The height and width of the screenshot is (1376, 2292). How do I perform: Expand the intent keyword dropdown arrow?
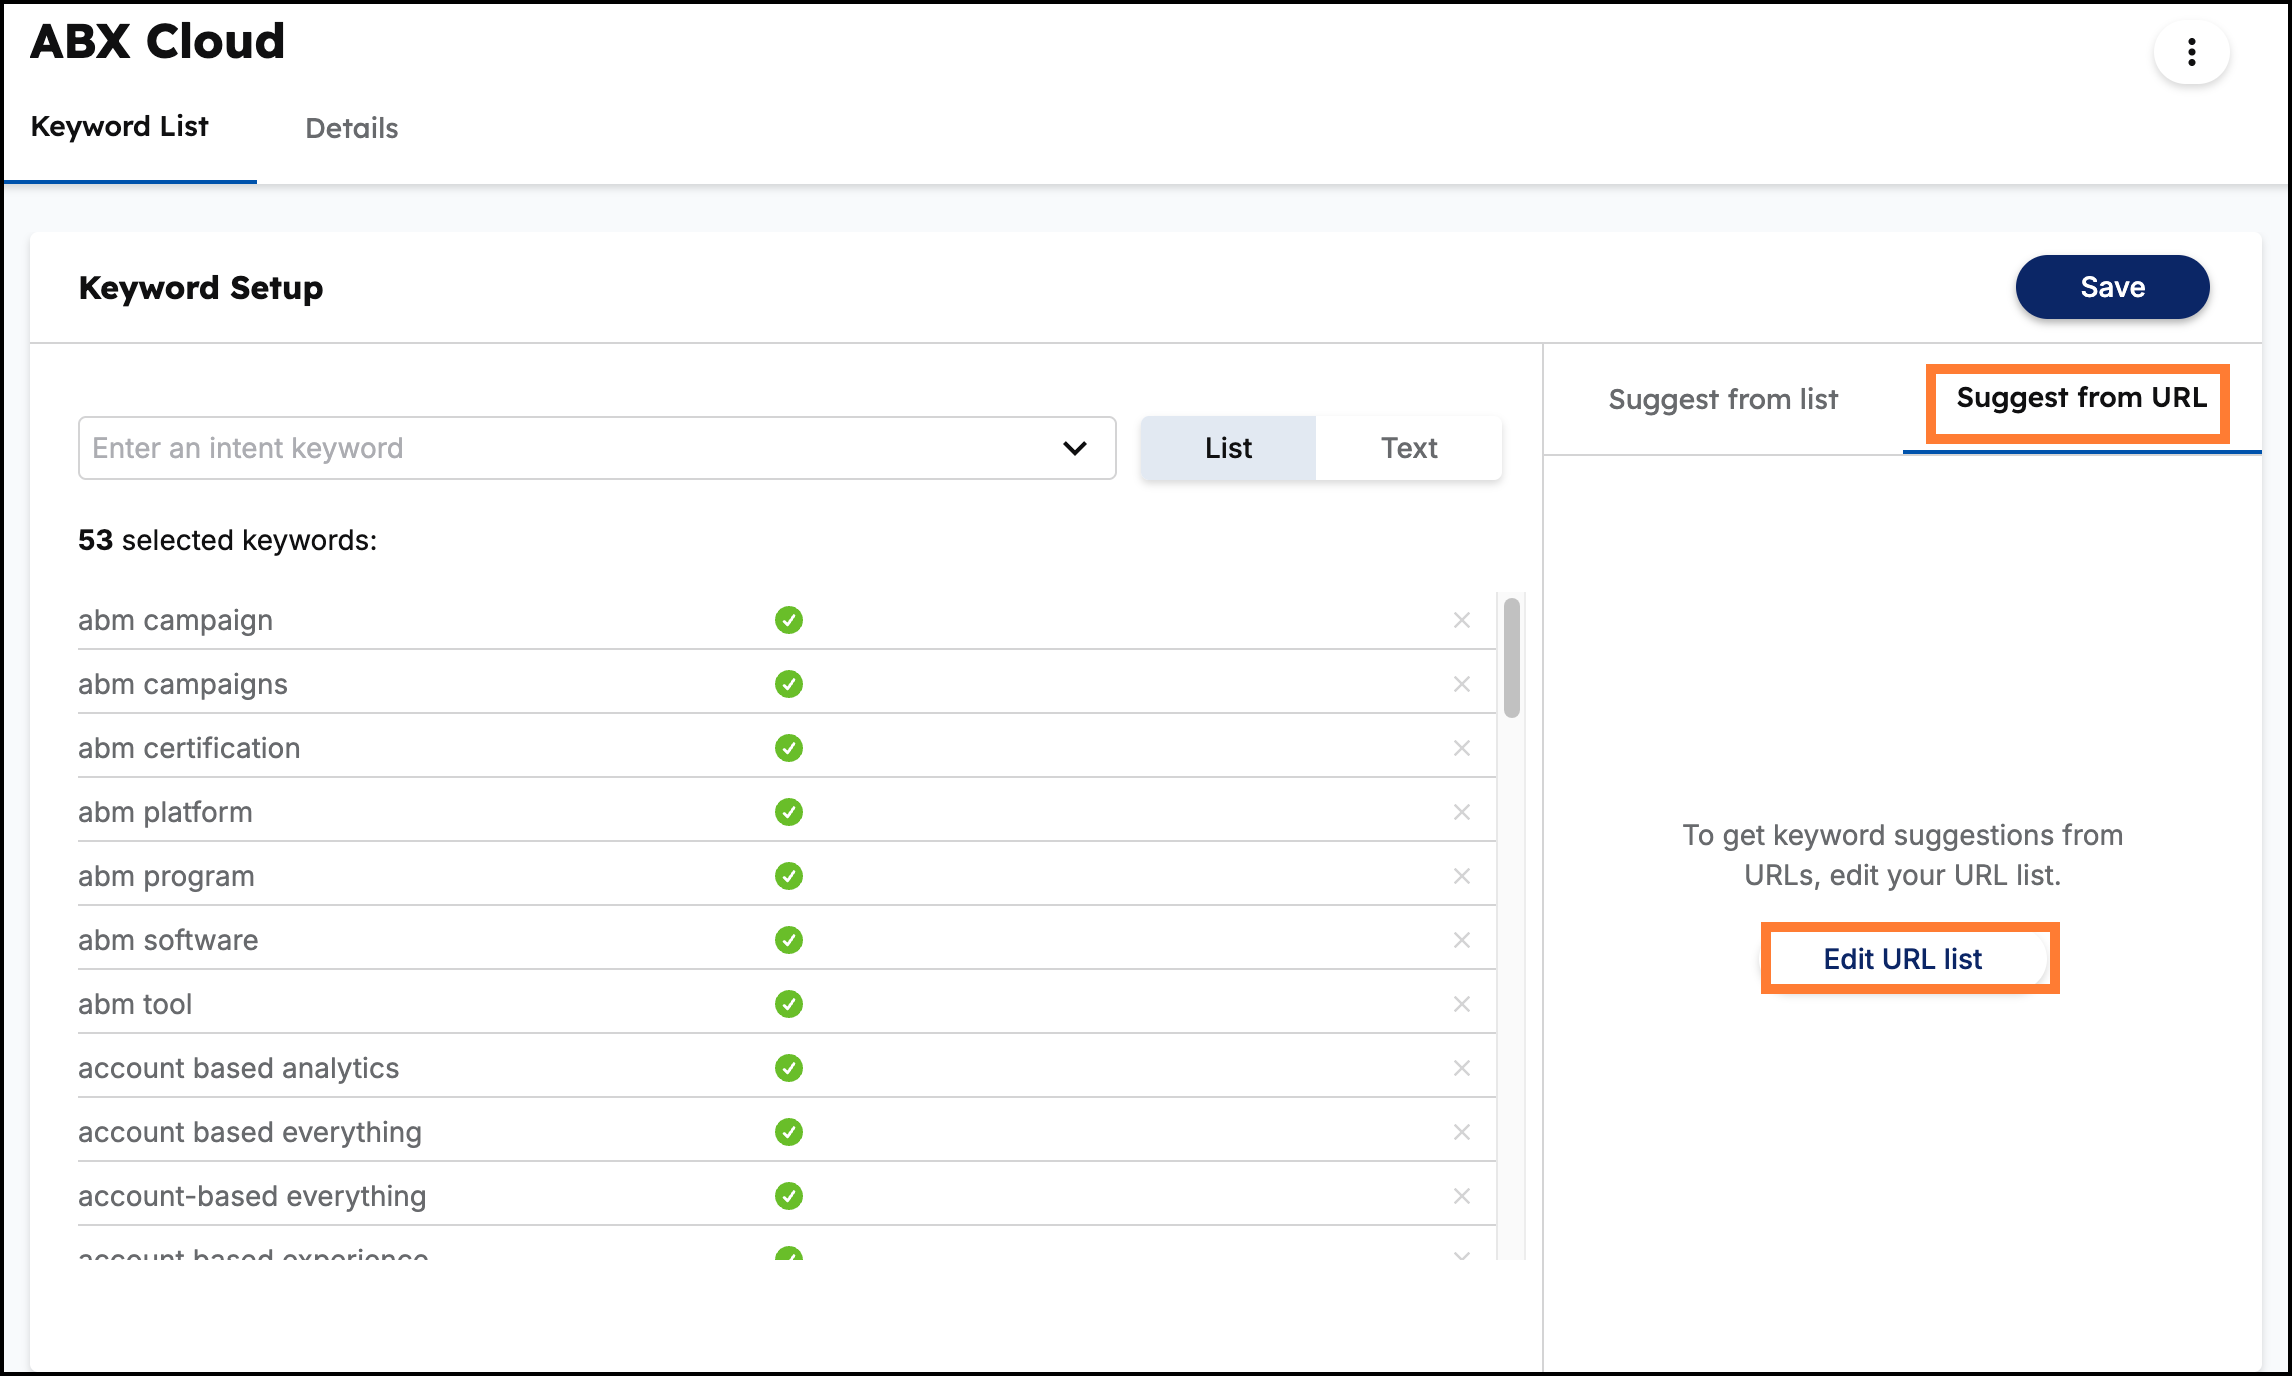1075,448
